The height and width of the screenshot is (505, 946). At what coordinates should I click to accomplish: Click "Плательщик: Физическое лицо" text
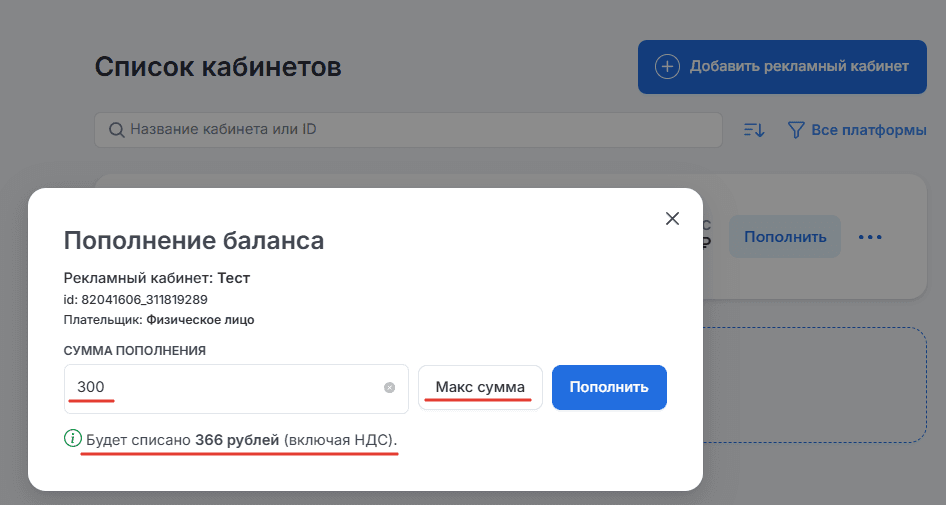(159, 320)
